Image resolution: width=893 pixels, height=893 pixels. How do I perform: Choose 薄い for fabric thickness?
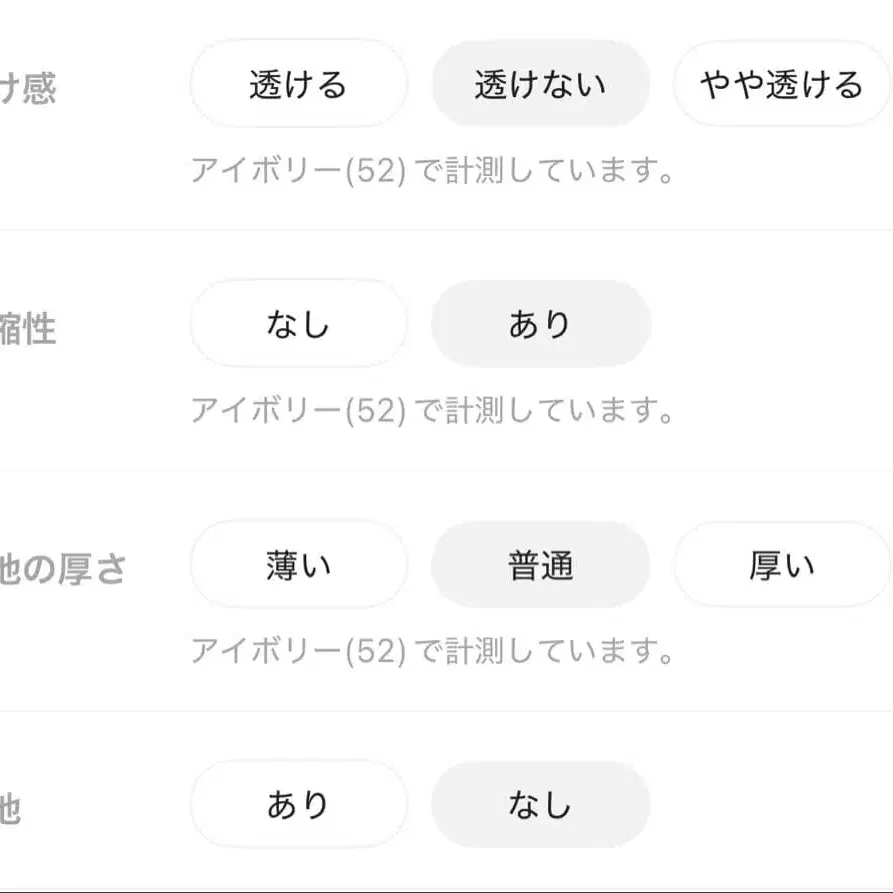pyautogui.click(x=298, y=564)
